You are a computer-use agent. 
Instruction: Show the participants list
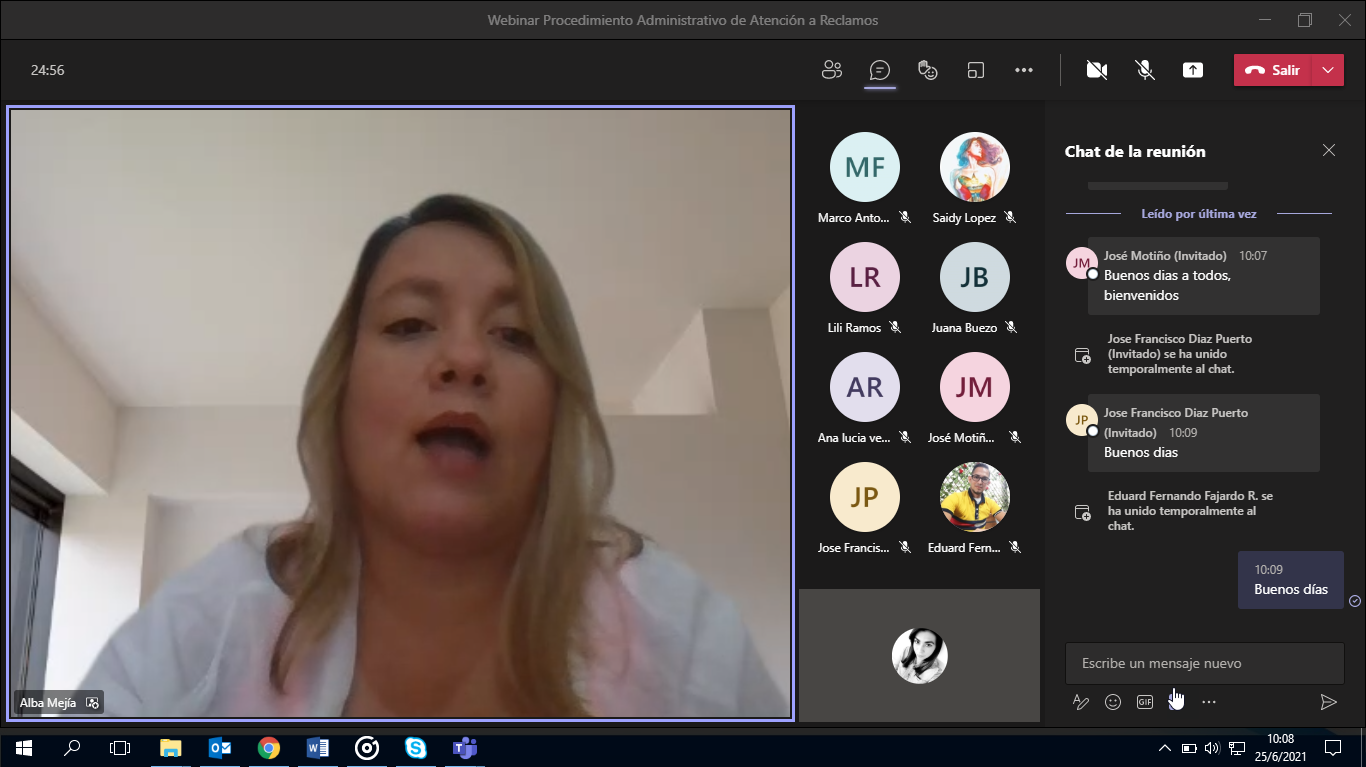(831, 70)
